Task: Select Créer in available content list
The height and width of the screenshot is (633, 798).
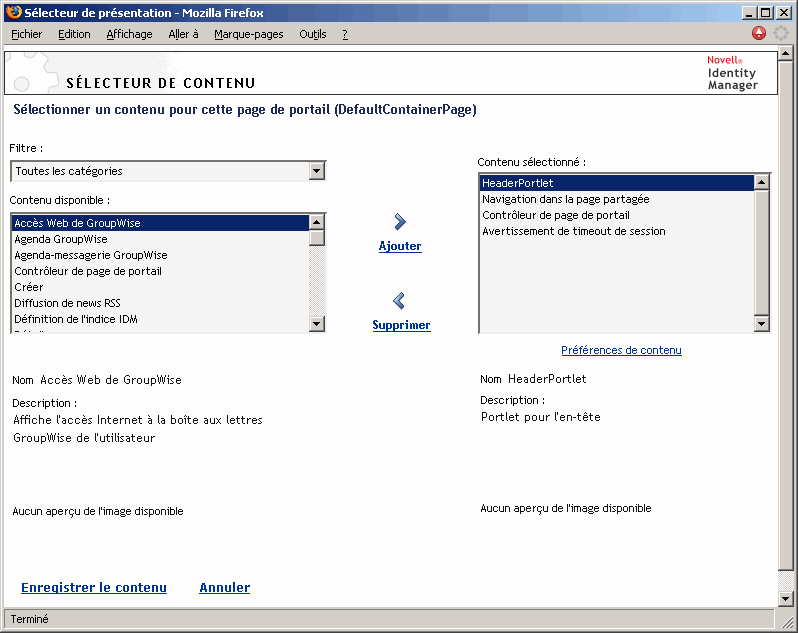Action: pos(160,287)
